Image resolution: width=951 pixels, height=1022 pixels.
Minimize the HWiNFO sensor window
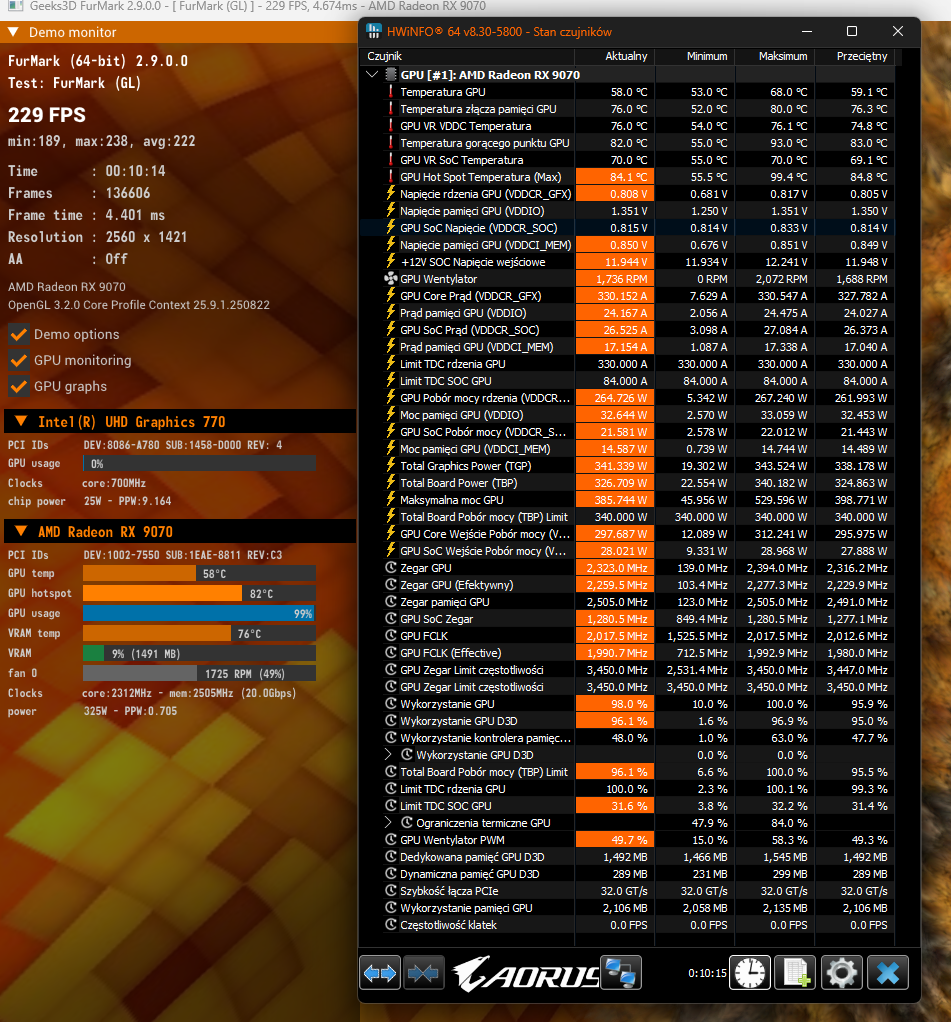[x=807, y=31]
